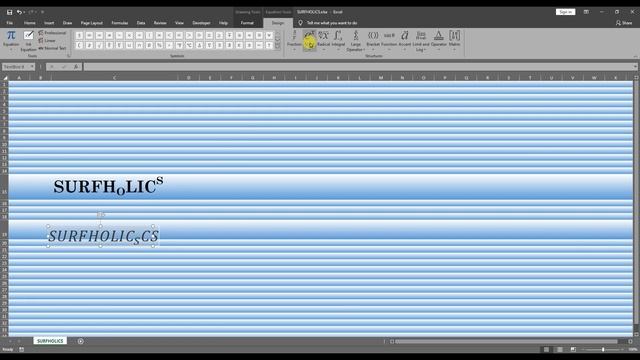This screenshot has height=360, width=640.
Task: Click the Share button label
Action: (627, 23)
